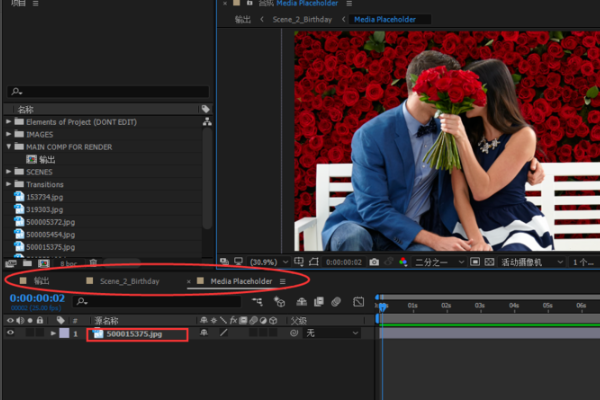This screenshot has width=600, height=400.
Task: Click the new composition icon in project panel
Action: (43, 262)
